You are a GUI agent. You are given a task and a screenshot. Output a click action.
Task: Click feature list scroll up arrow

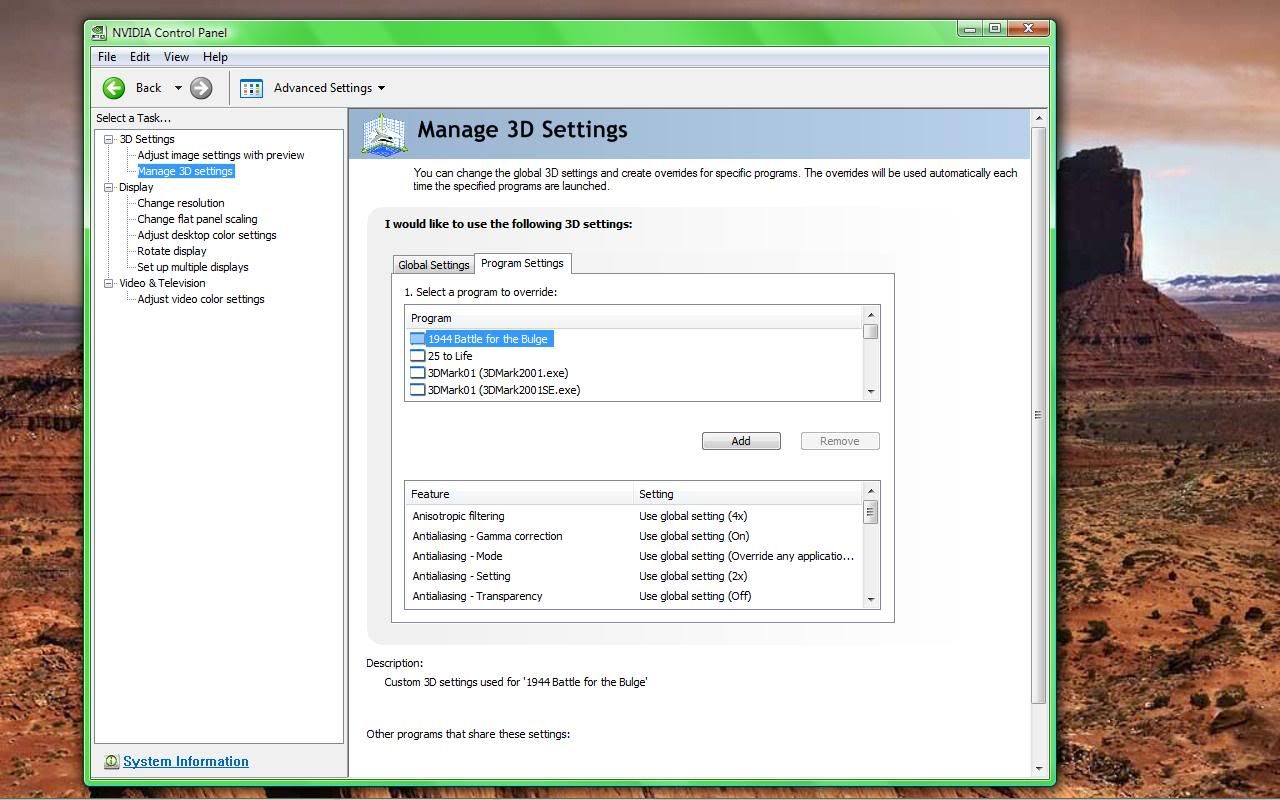pos(871,491)
